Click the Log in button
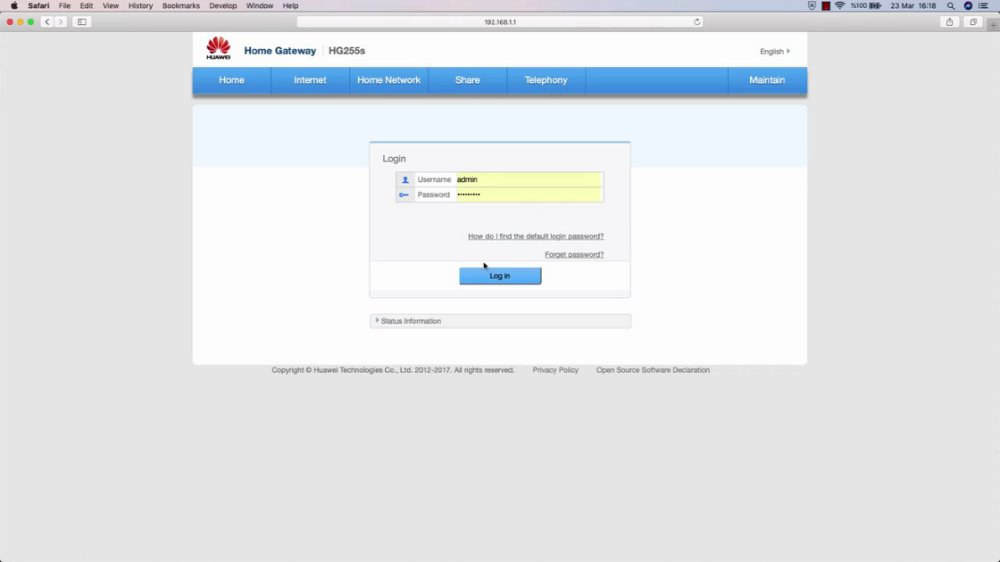 (x=500, y=276)
